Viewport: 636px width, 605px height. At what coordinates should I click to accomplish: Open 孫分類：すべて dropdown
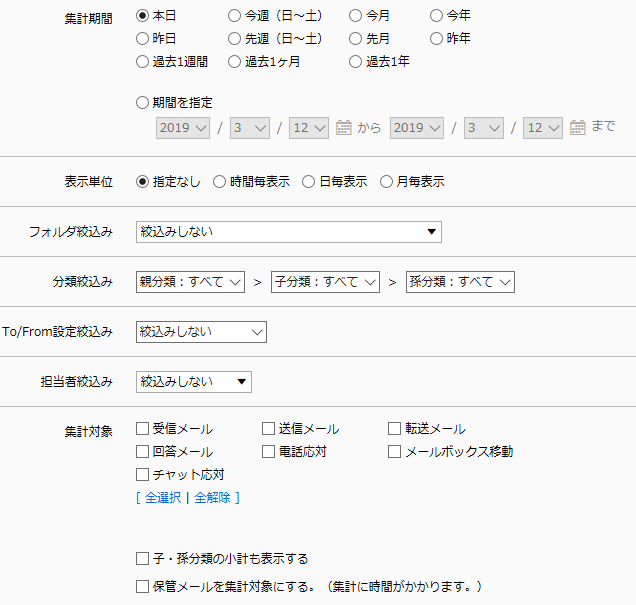(460, 282)
